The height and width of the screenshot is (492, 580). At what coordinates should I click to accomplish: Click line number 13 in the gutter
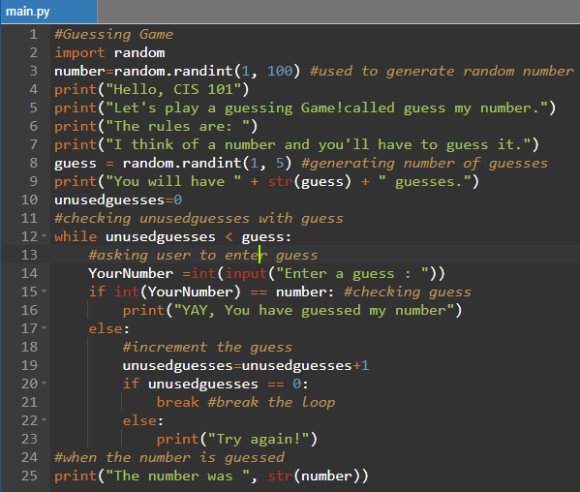pyautogui.click(x=29, y=255)
